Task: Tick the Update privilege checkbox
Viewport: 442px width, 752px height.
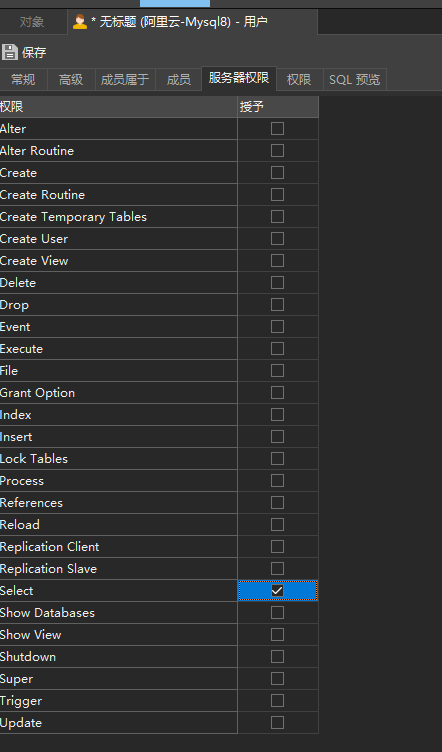Action: [277, 723]
